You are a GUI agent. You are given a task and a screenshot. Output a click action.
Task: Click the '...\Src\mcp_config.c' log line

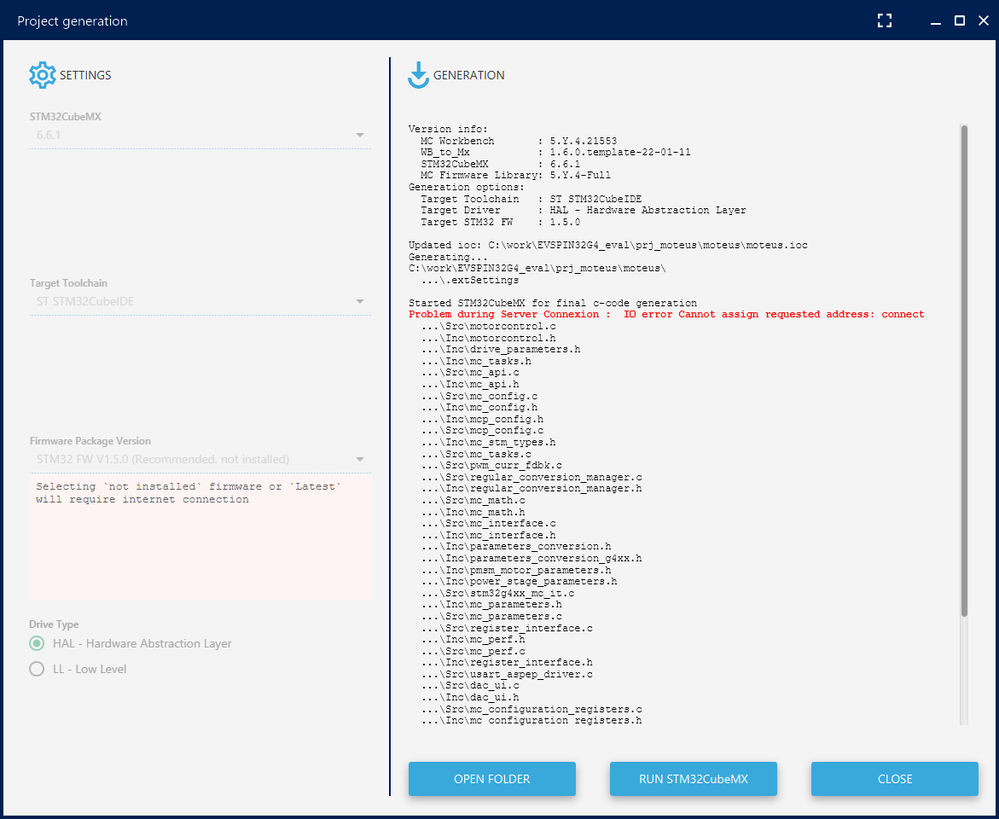pyautogui.click(x=482, y=431)
